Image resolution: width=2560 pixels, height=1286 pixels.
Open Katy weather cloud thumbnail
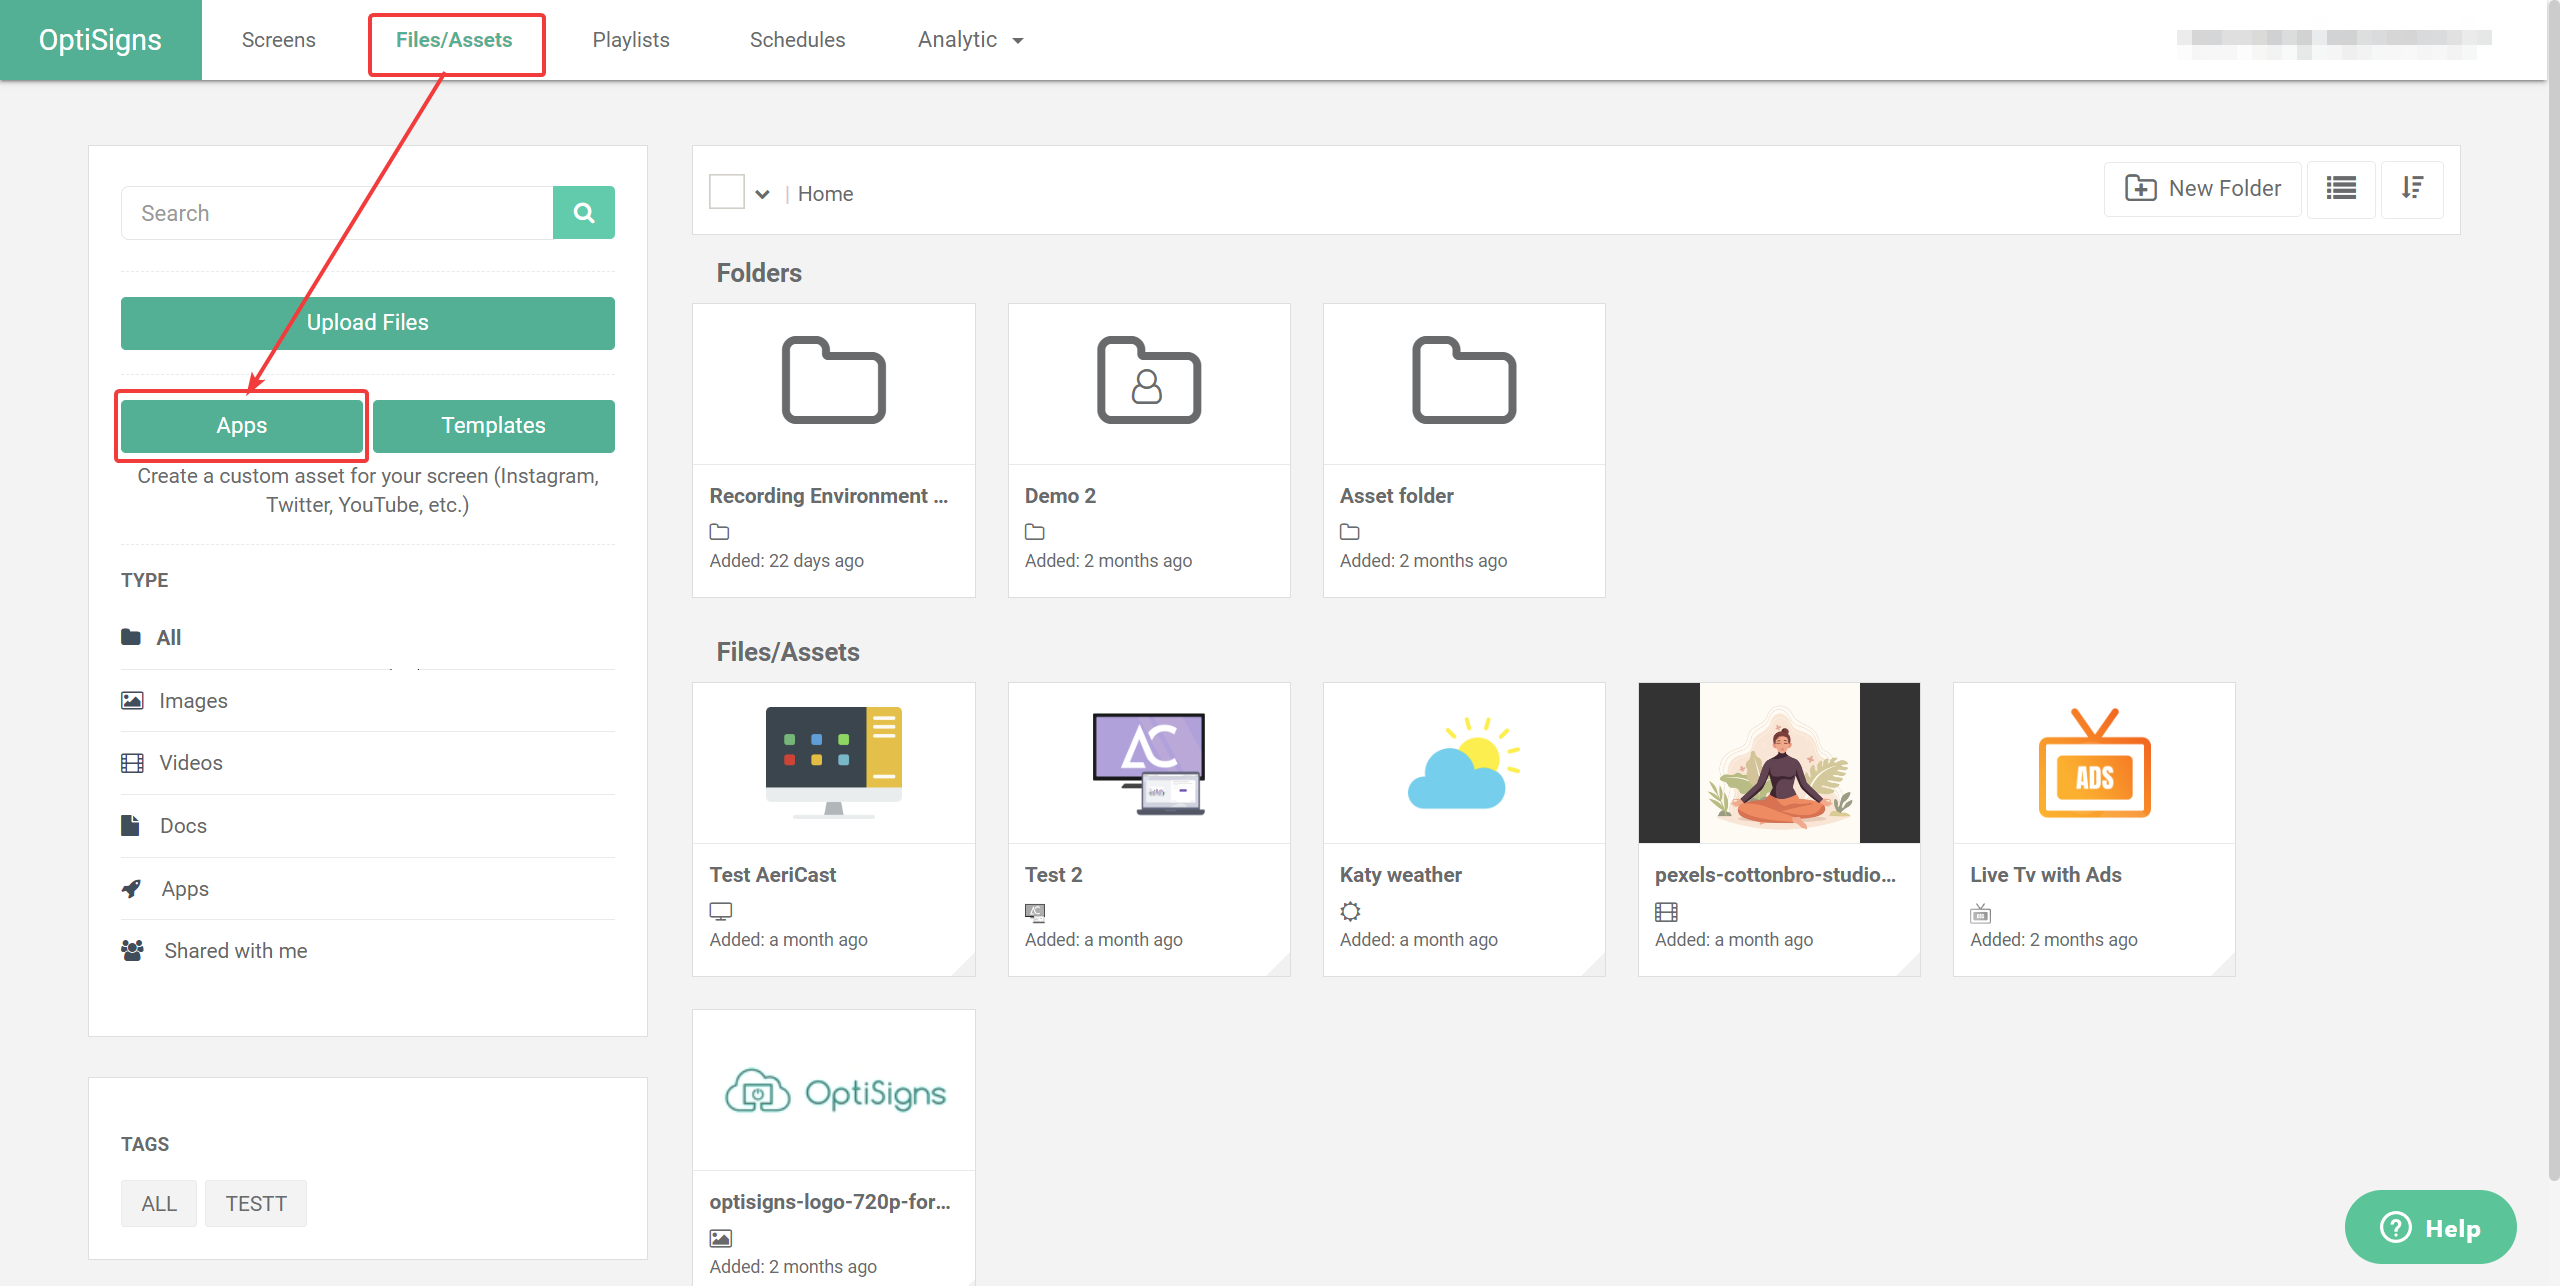pos(1464,763)
